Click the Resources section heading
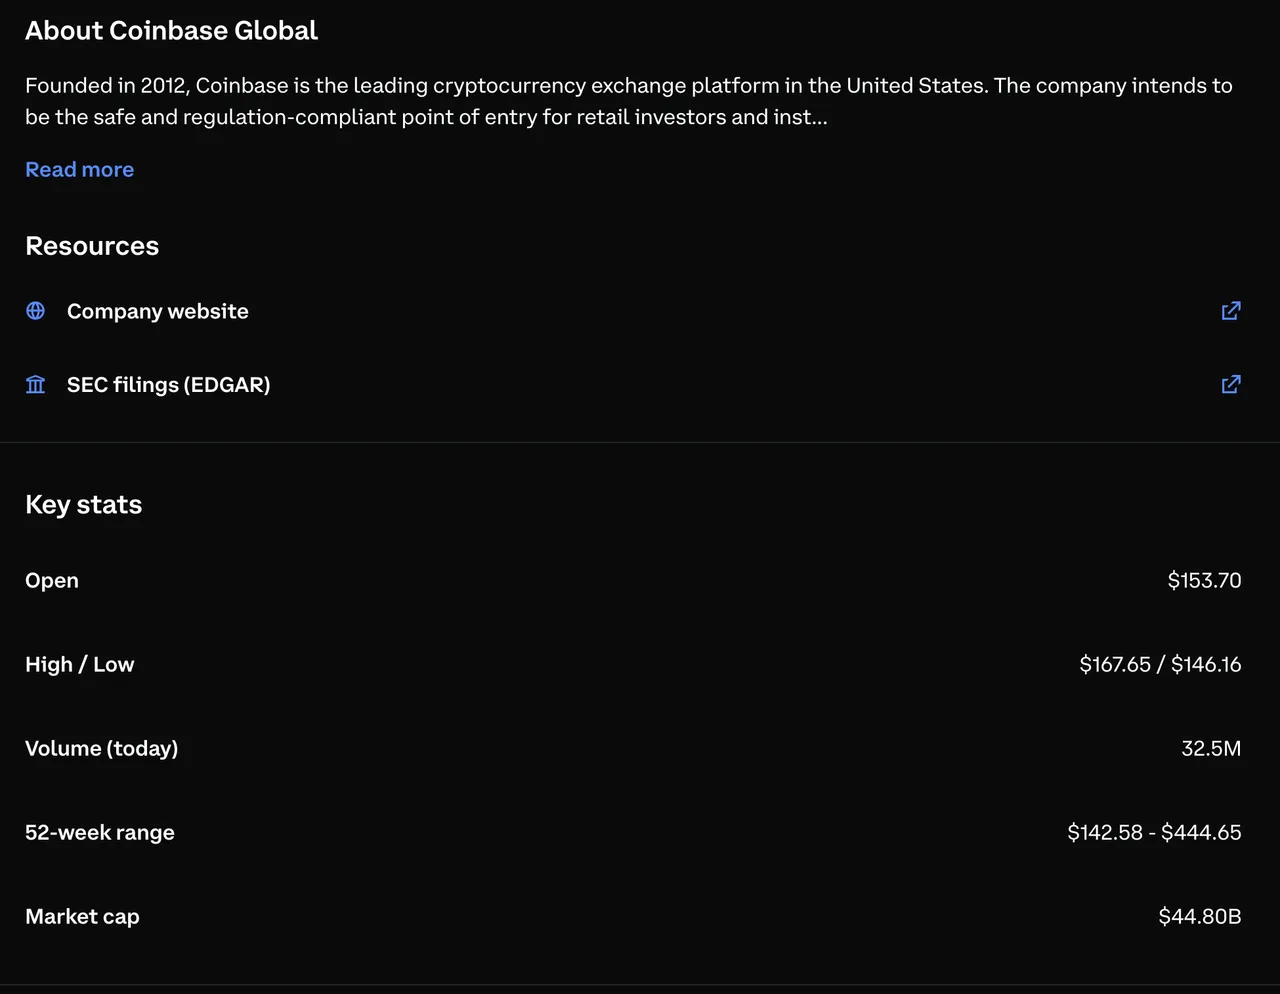Viewport: 1280px width, 994px height. [x=92, y=245]
